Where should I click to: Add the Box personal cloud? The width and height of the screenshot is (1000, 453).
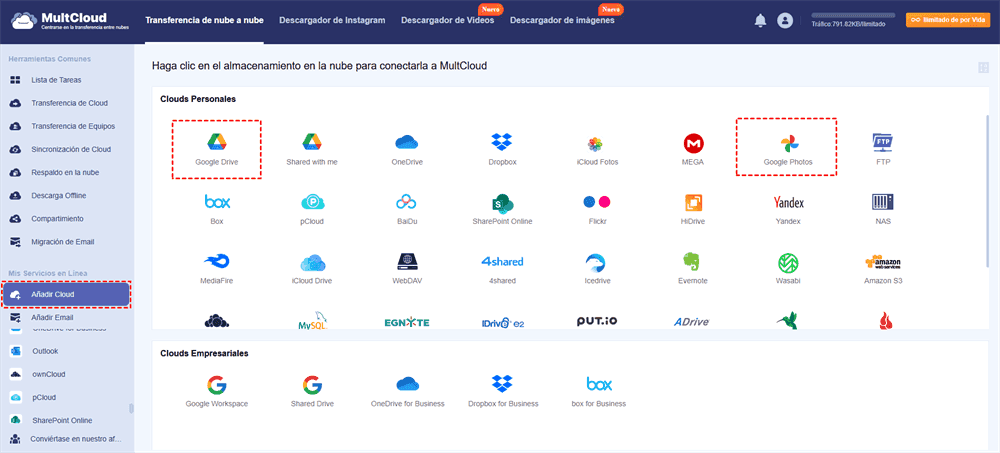click(x=217, y=202)
